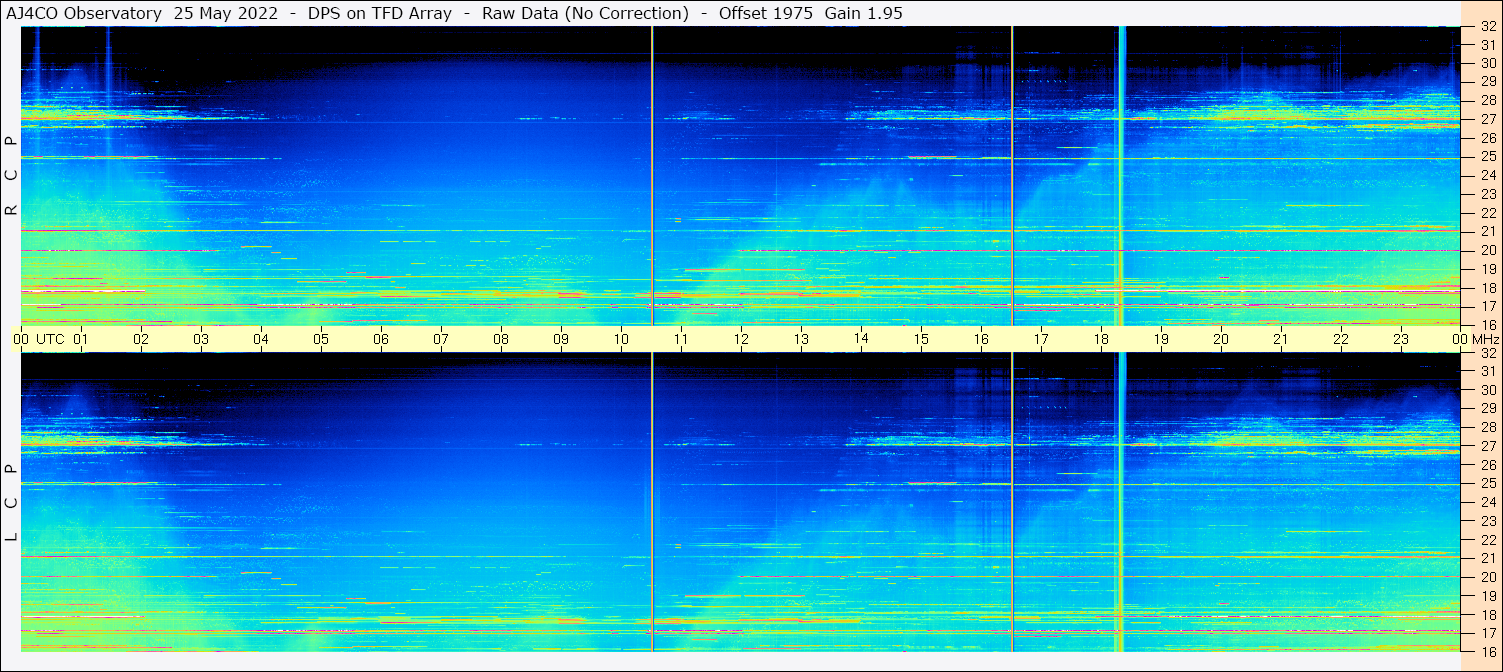This screenshot has width=1503, height=672.
Task: Select the 17 MHz label of RCP panel
Action: pos(1488,306)
